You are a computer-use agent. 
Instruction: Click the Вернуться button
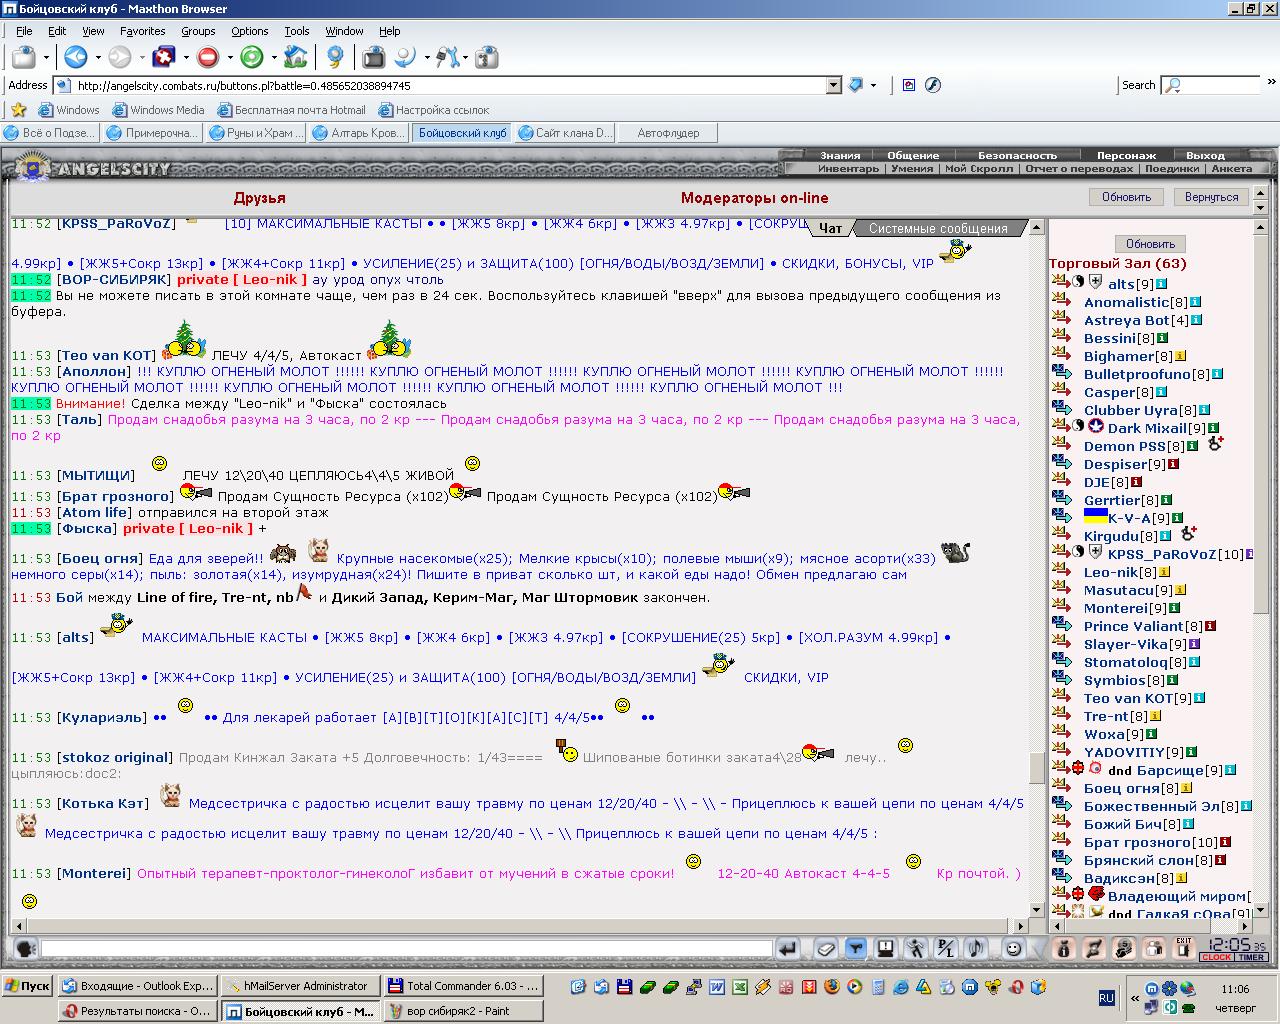(1211, 197)
